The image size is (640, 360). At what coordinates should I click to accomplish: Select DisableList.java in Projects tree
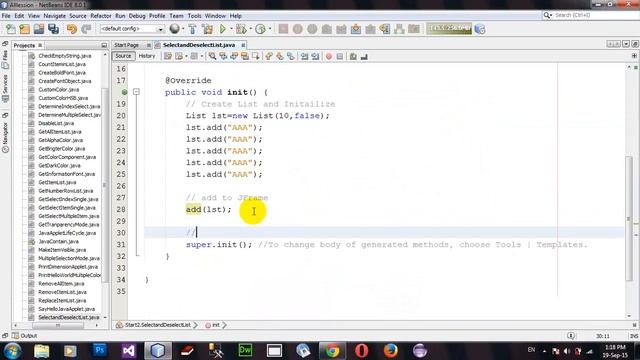(56, 123)
